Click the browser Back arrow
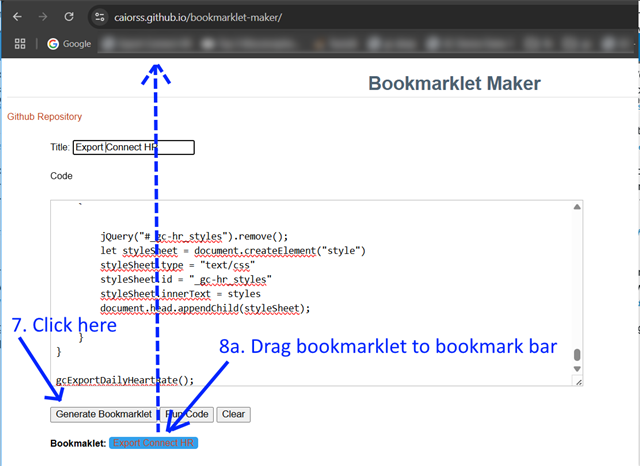 [x=17, y=17]
